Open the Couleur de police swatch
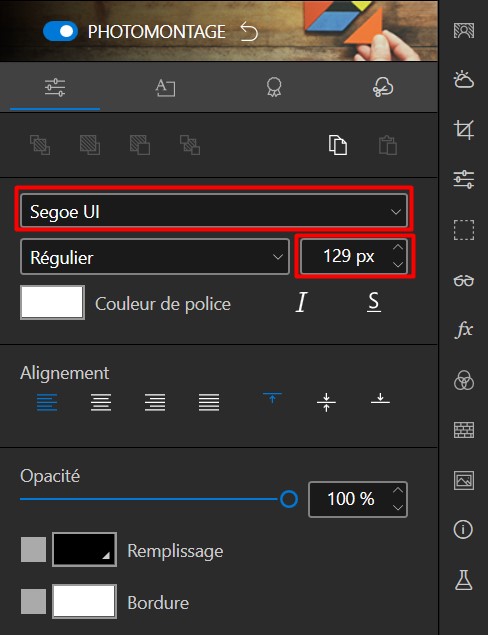Viewport: 488px width, 635px height. (52, 303)
